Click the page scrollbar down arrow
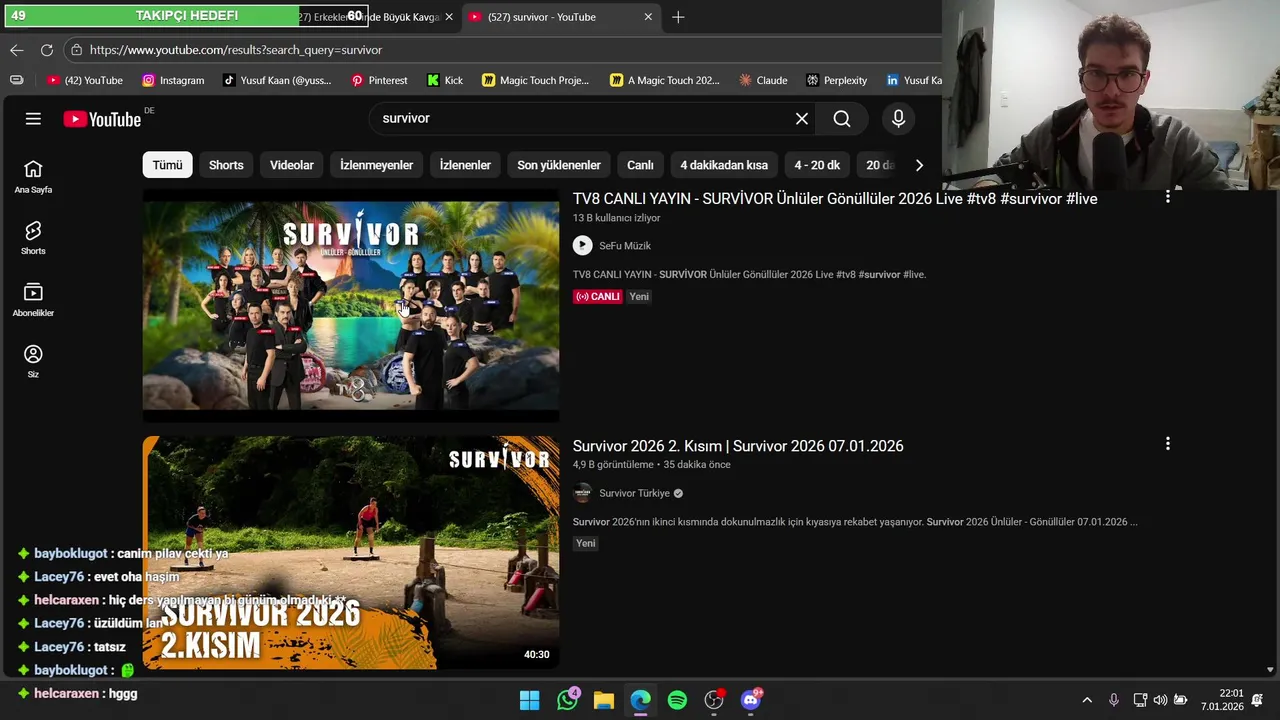 1271,670
